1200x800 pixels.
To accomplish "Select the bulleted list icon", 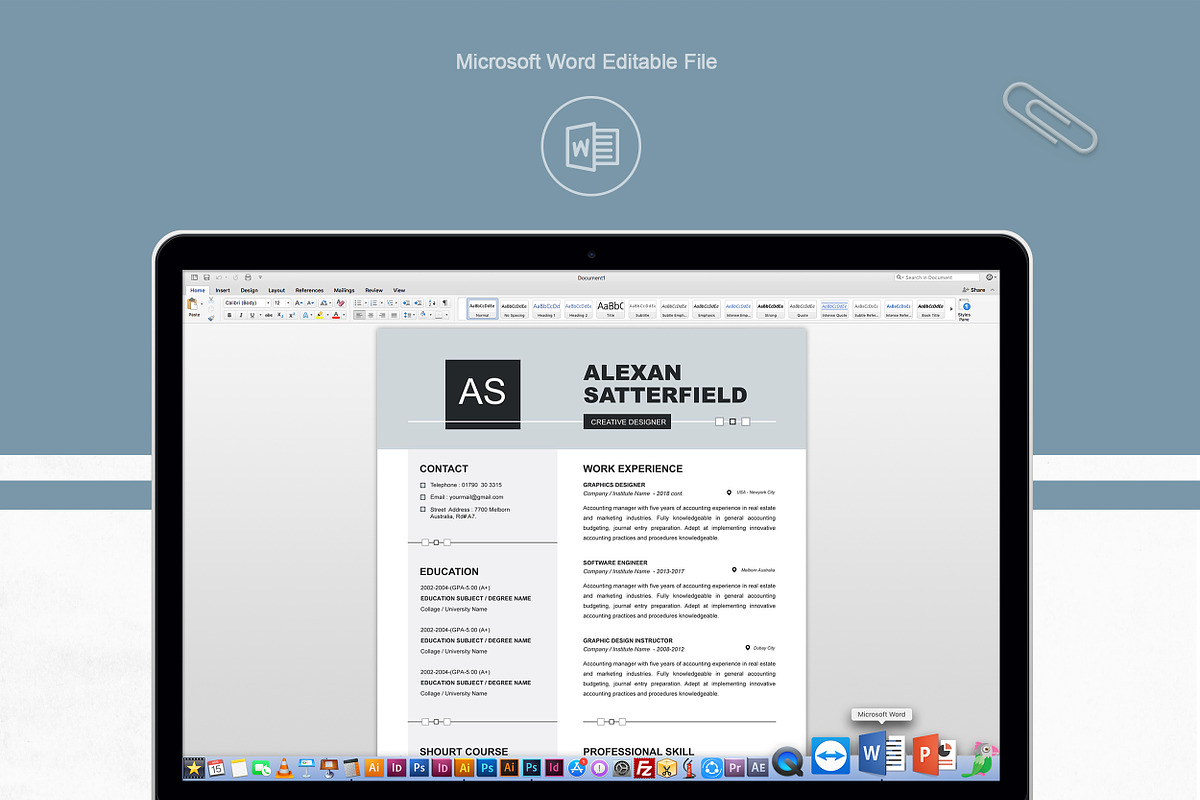I will point(358,303).
